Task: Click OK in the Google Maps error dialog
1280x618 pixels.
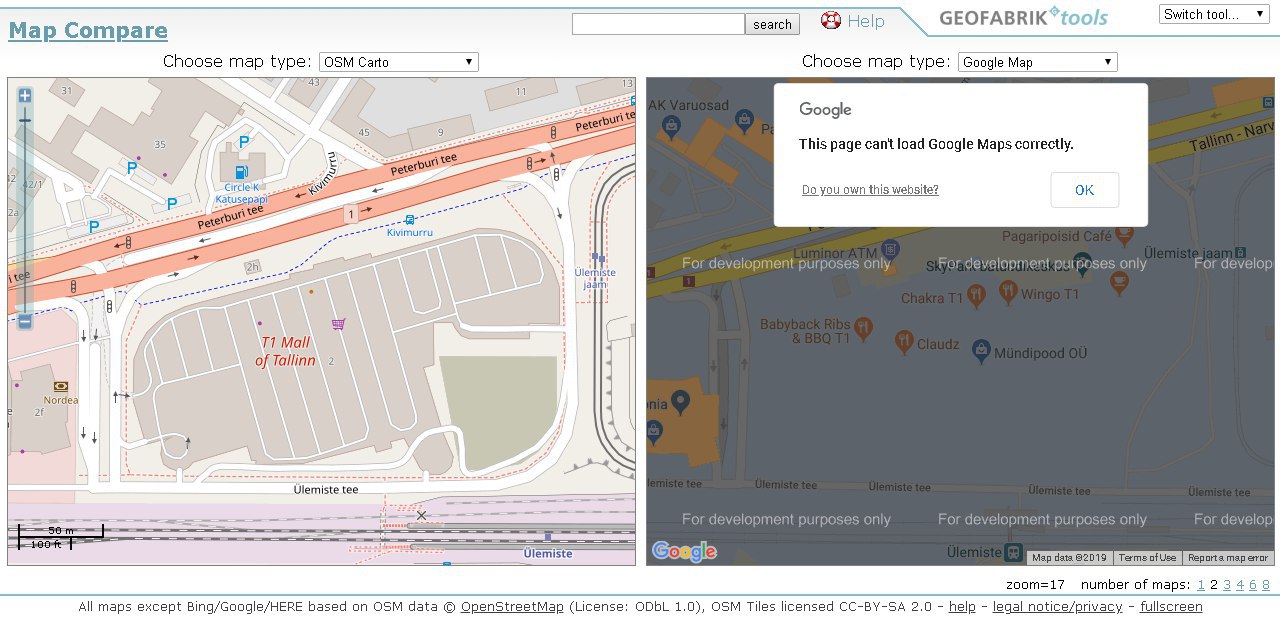Action: click(x=1084, y=190)
